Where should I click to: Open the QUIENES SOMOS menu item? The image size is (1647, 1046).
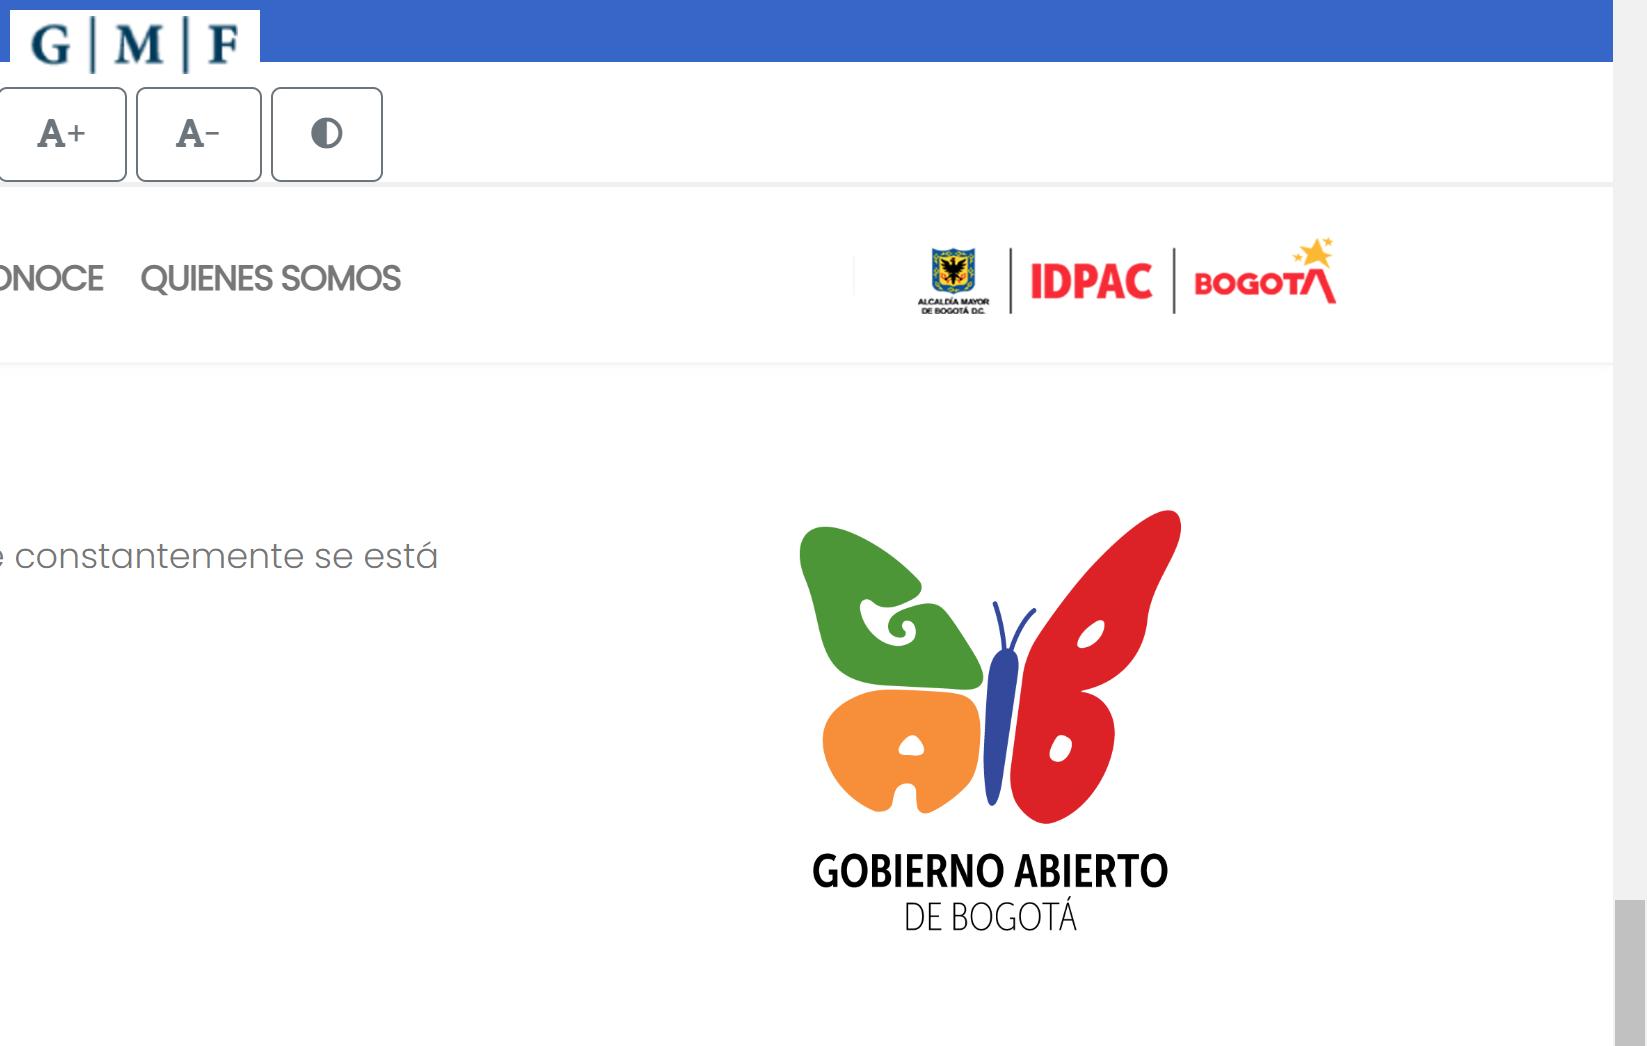click(270, 278)
